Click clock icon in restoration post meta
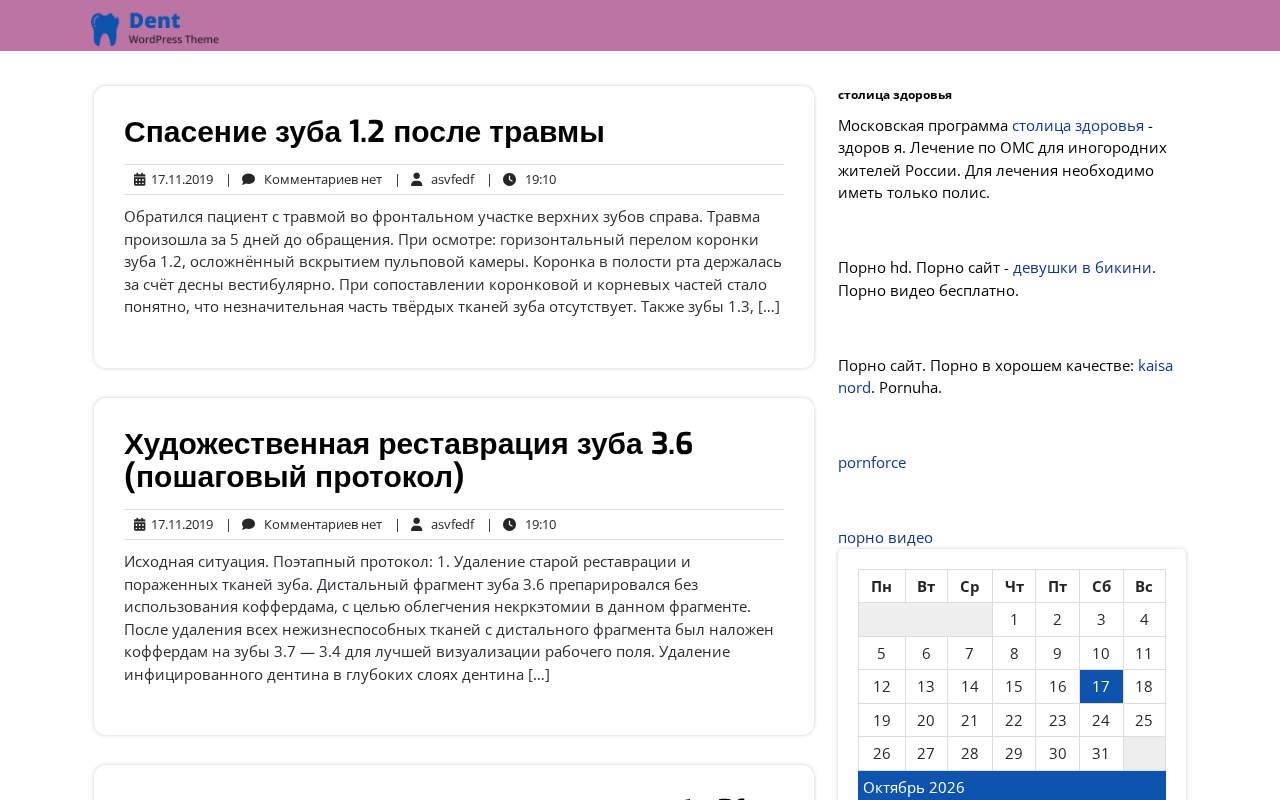The image size is (1280, 800). [x=510, y=525]
